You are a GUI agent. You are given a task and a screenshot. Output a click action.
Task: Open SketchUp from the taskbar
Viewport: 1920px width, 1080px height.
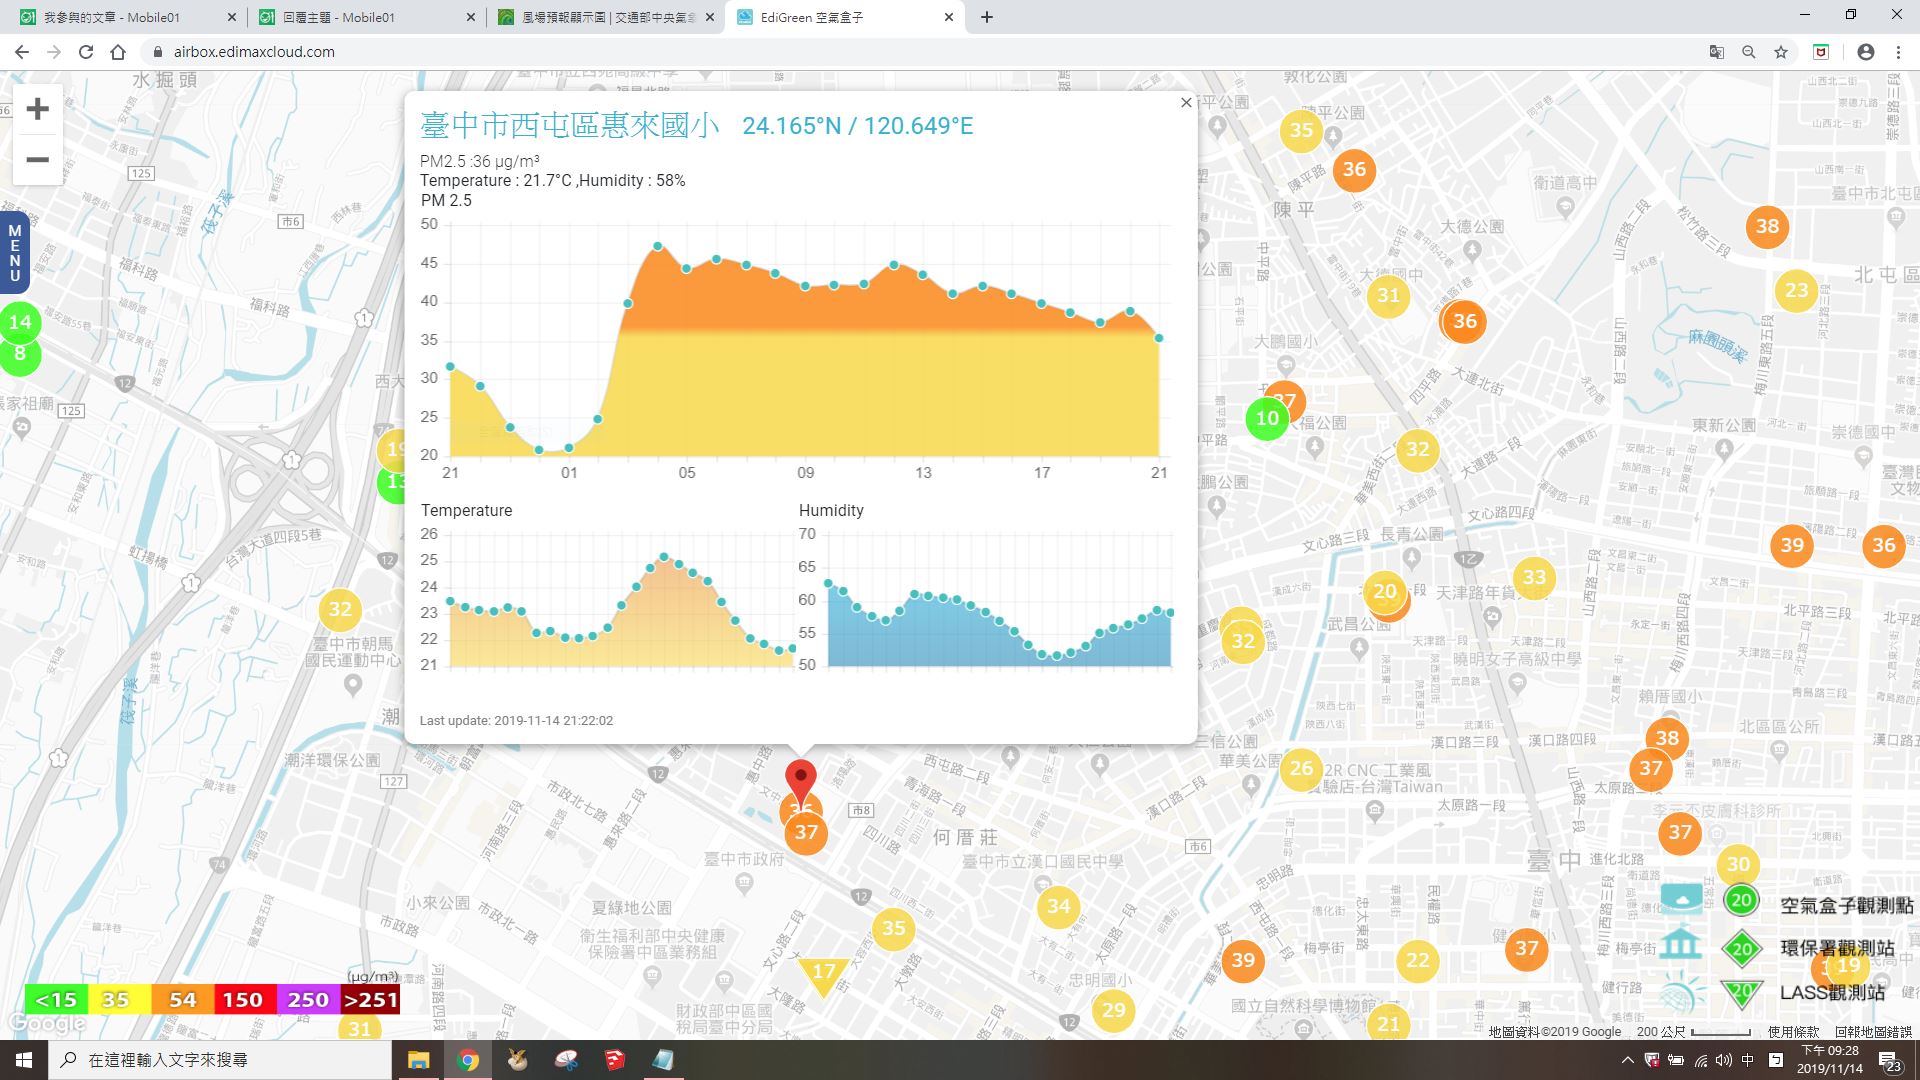click(x=615, y=1060)
